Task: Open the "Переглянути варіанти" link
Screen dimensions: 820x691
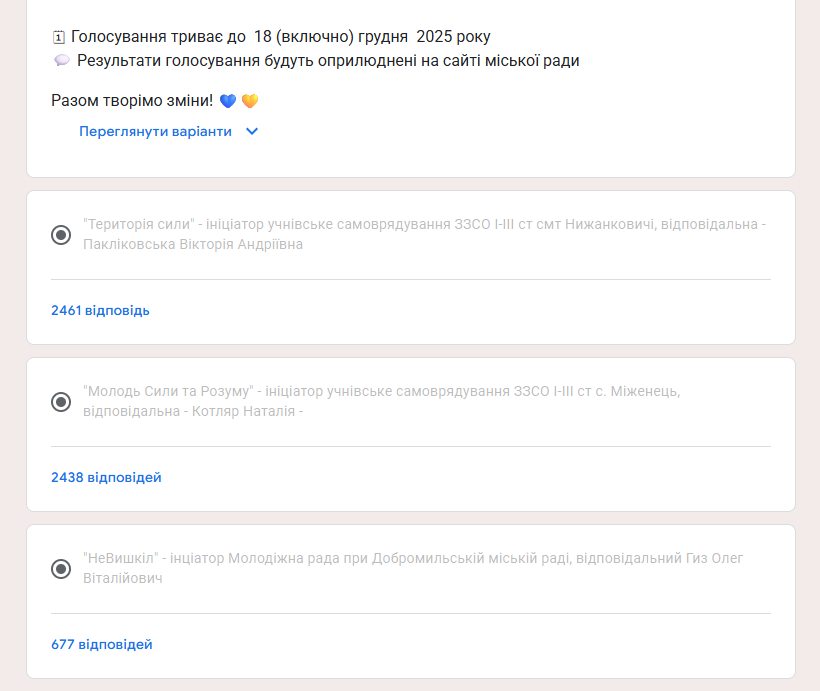Action: click(155, 131)
